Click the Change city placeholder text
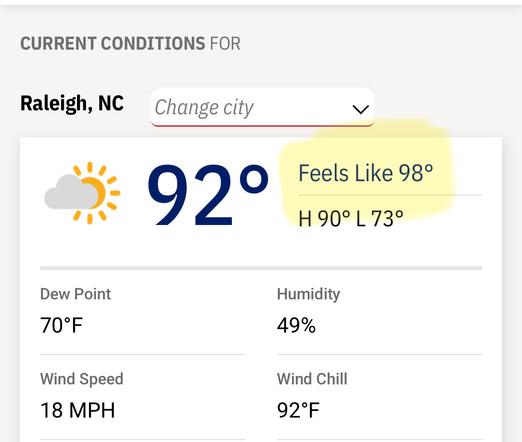This screenshot has height=442, width=522. (x=204, y=108)
